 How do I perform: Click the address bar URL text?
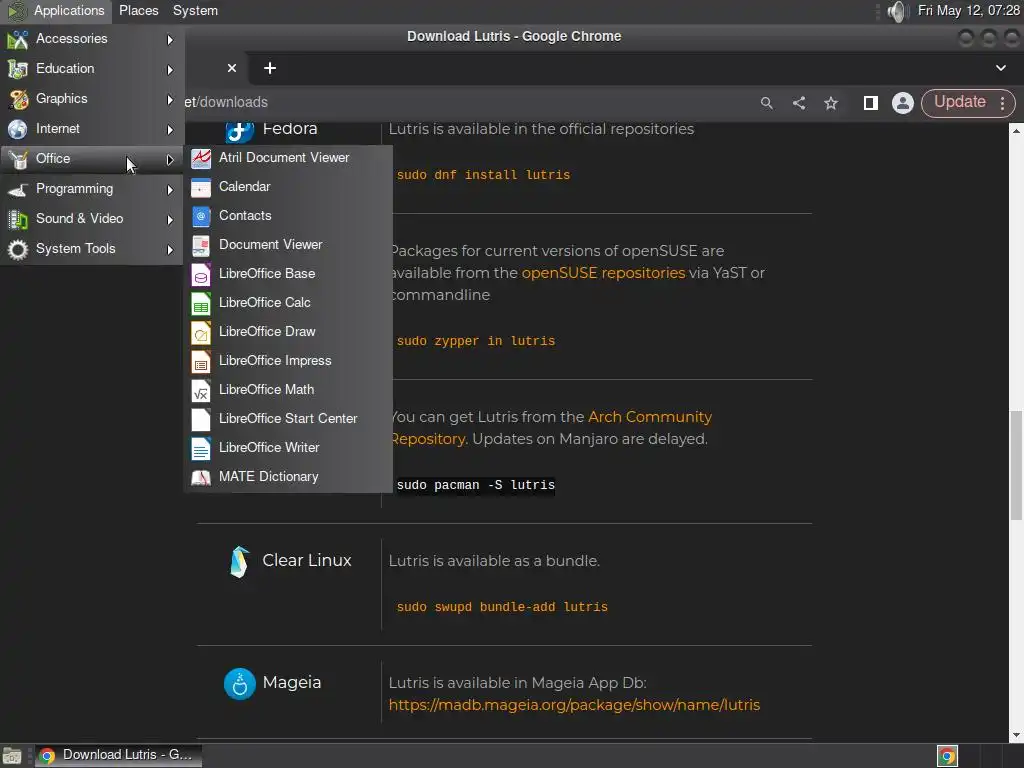(227, 102)
